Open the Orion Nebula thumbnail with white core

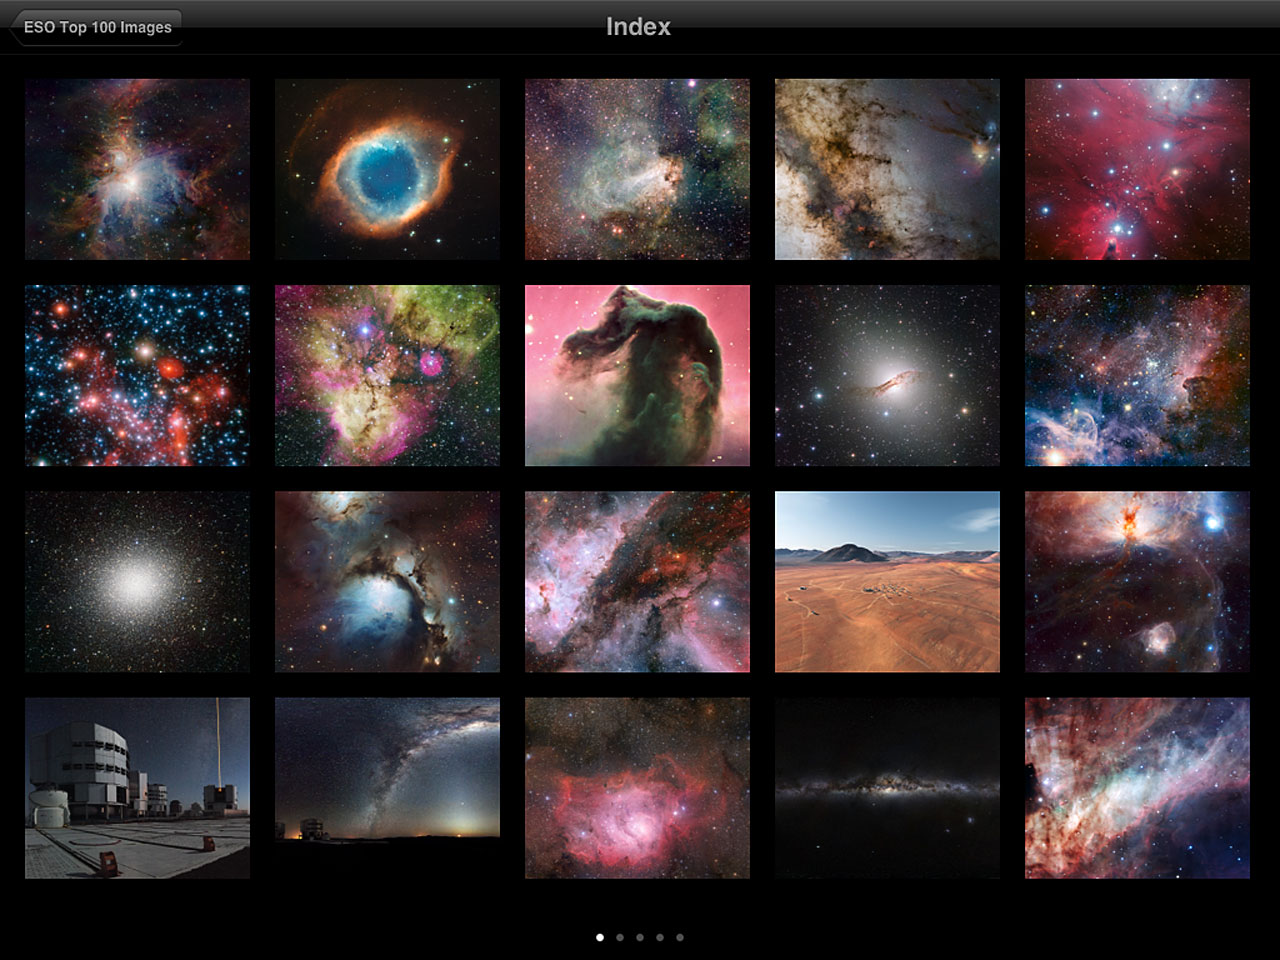(x=137, y=169)
